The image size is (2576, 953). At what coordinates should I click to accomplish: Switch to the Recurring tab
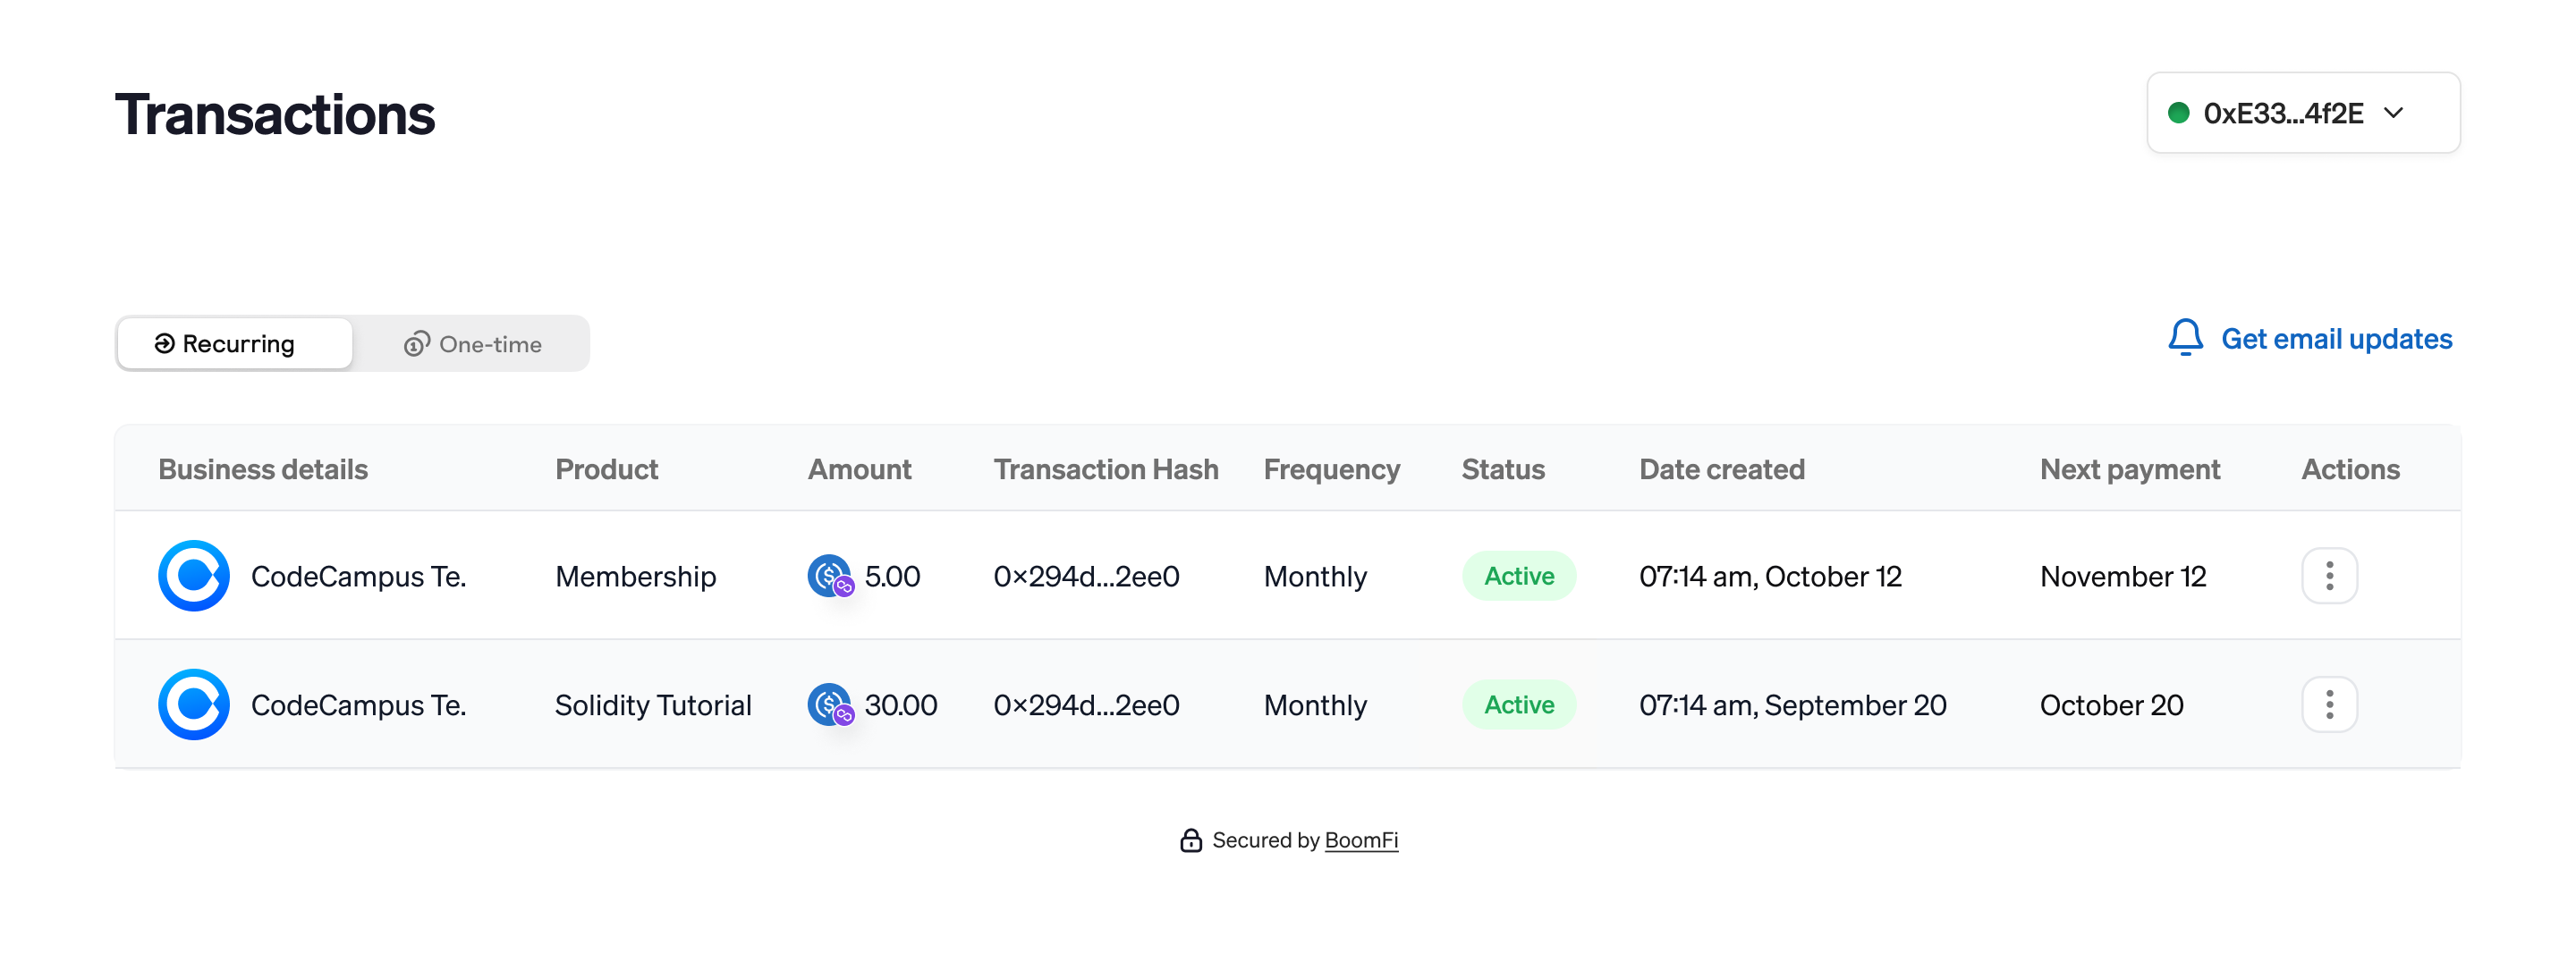click(x=235, y=344)
